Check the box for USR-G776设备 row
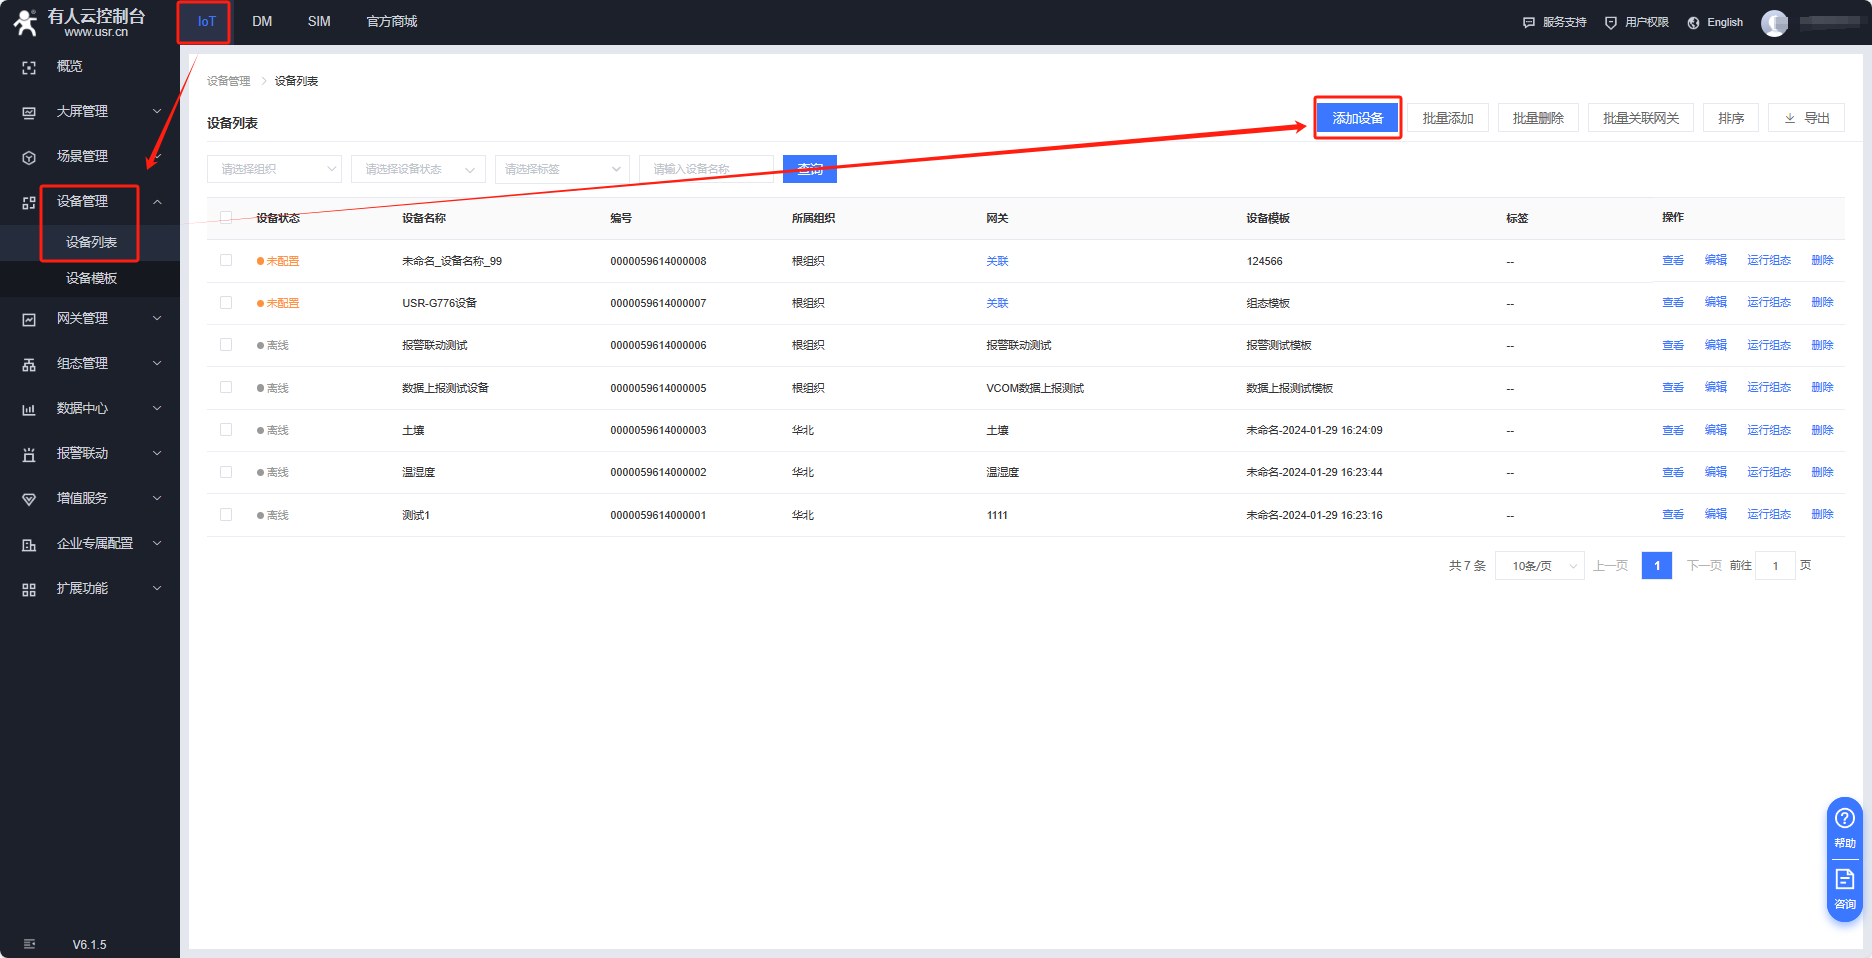The height and width of the screenshot is (958, 1872). [x=226, y=303]
